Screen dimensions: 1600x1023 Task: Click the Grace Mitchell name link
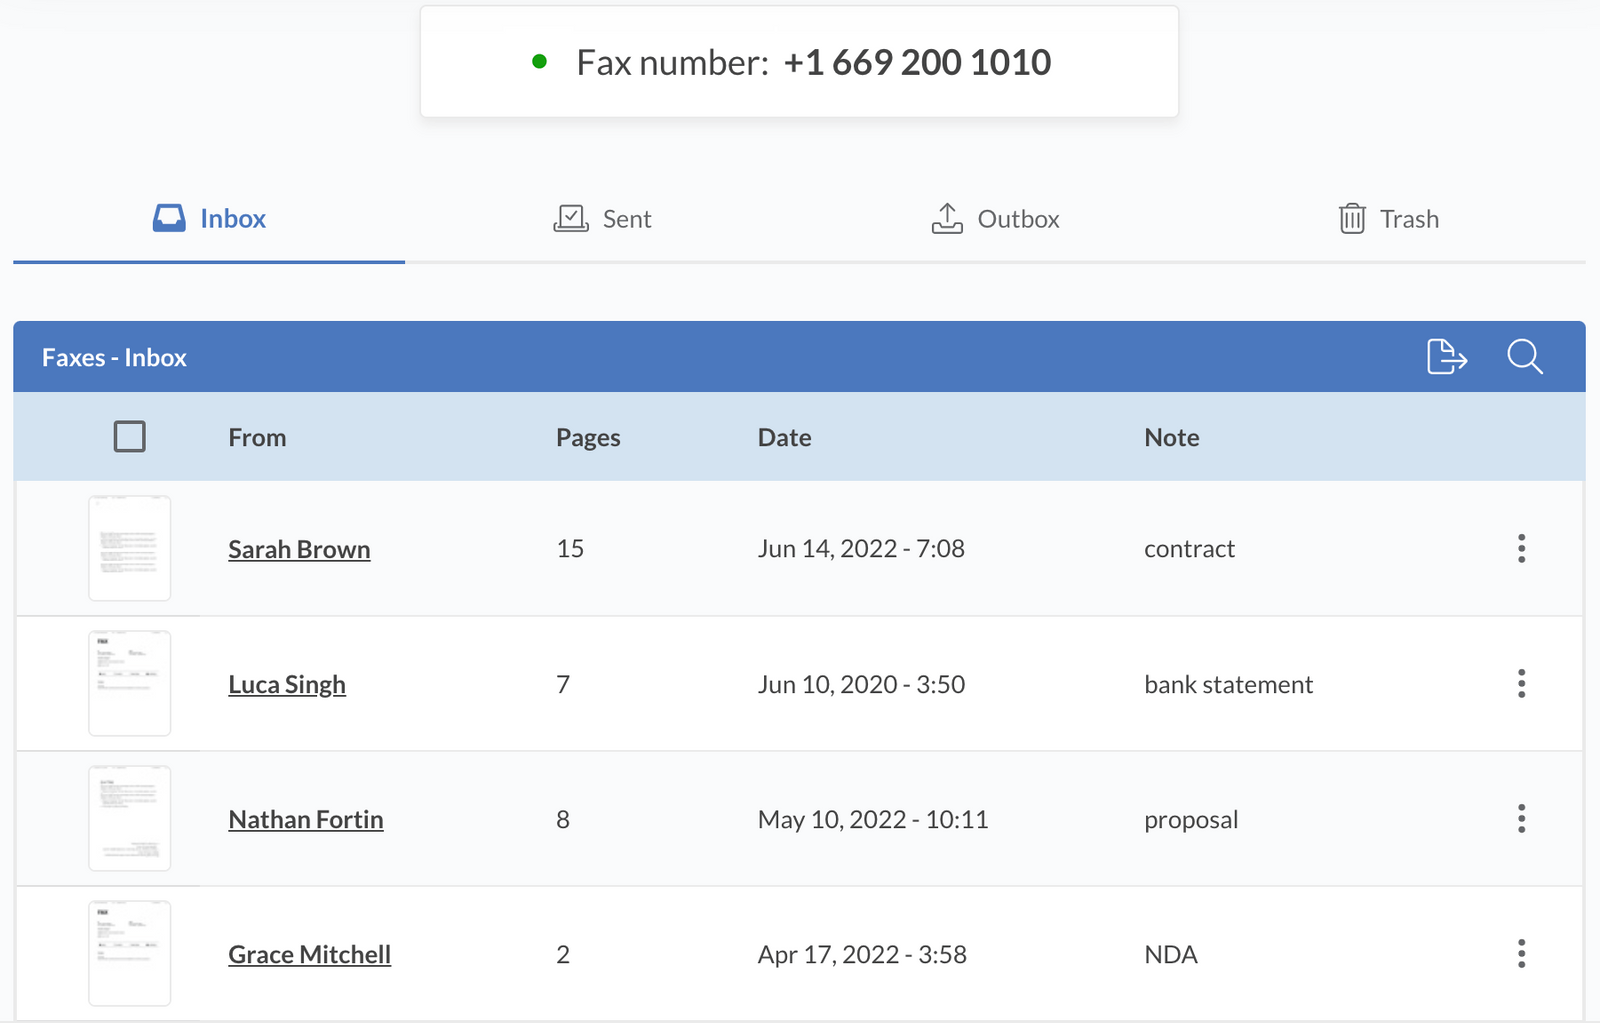309,955
